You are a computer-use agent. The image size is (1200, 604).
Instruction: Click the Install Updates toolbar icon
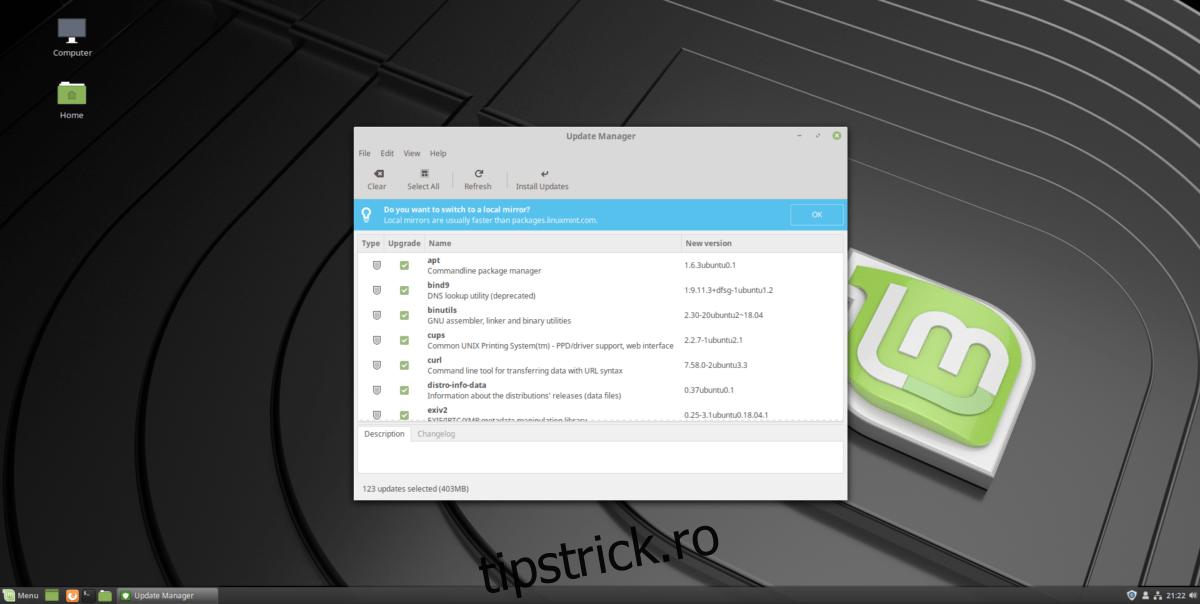click(544, 174)
